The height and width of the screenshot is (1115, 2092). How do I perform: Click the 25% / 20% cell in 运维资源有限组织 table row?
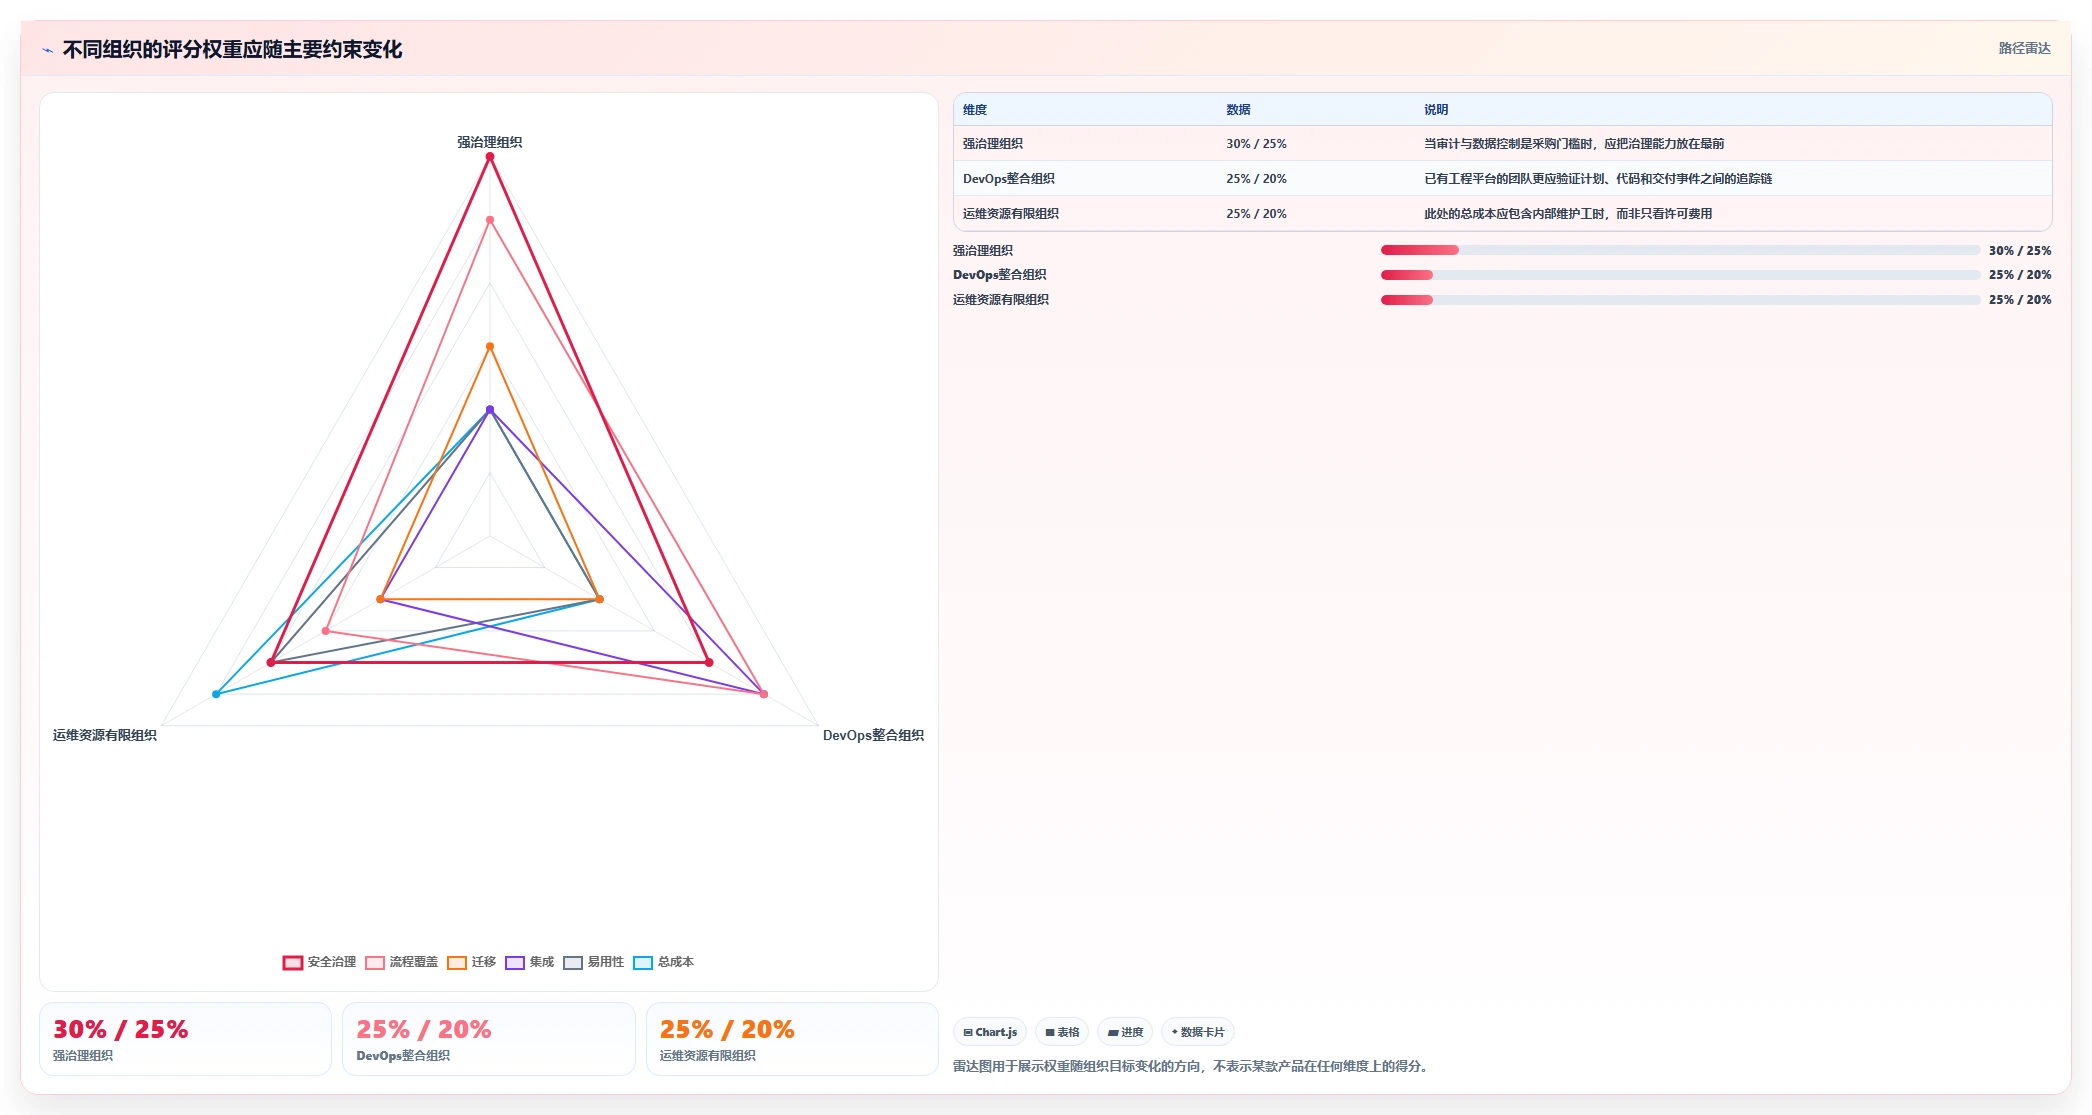(x=1256, y=214)
